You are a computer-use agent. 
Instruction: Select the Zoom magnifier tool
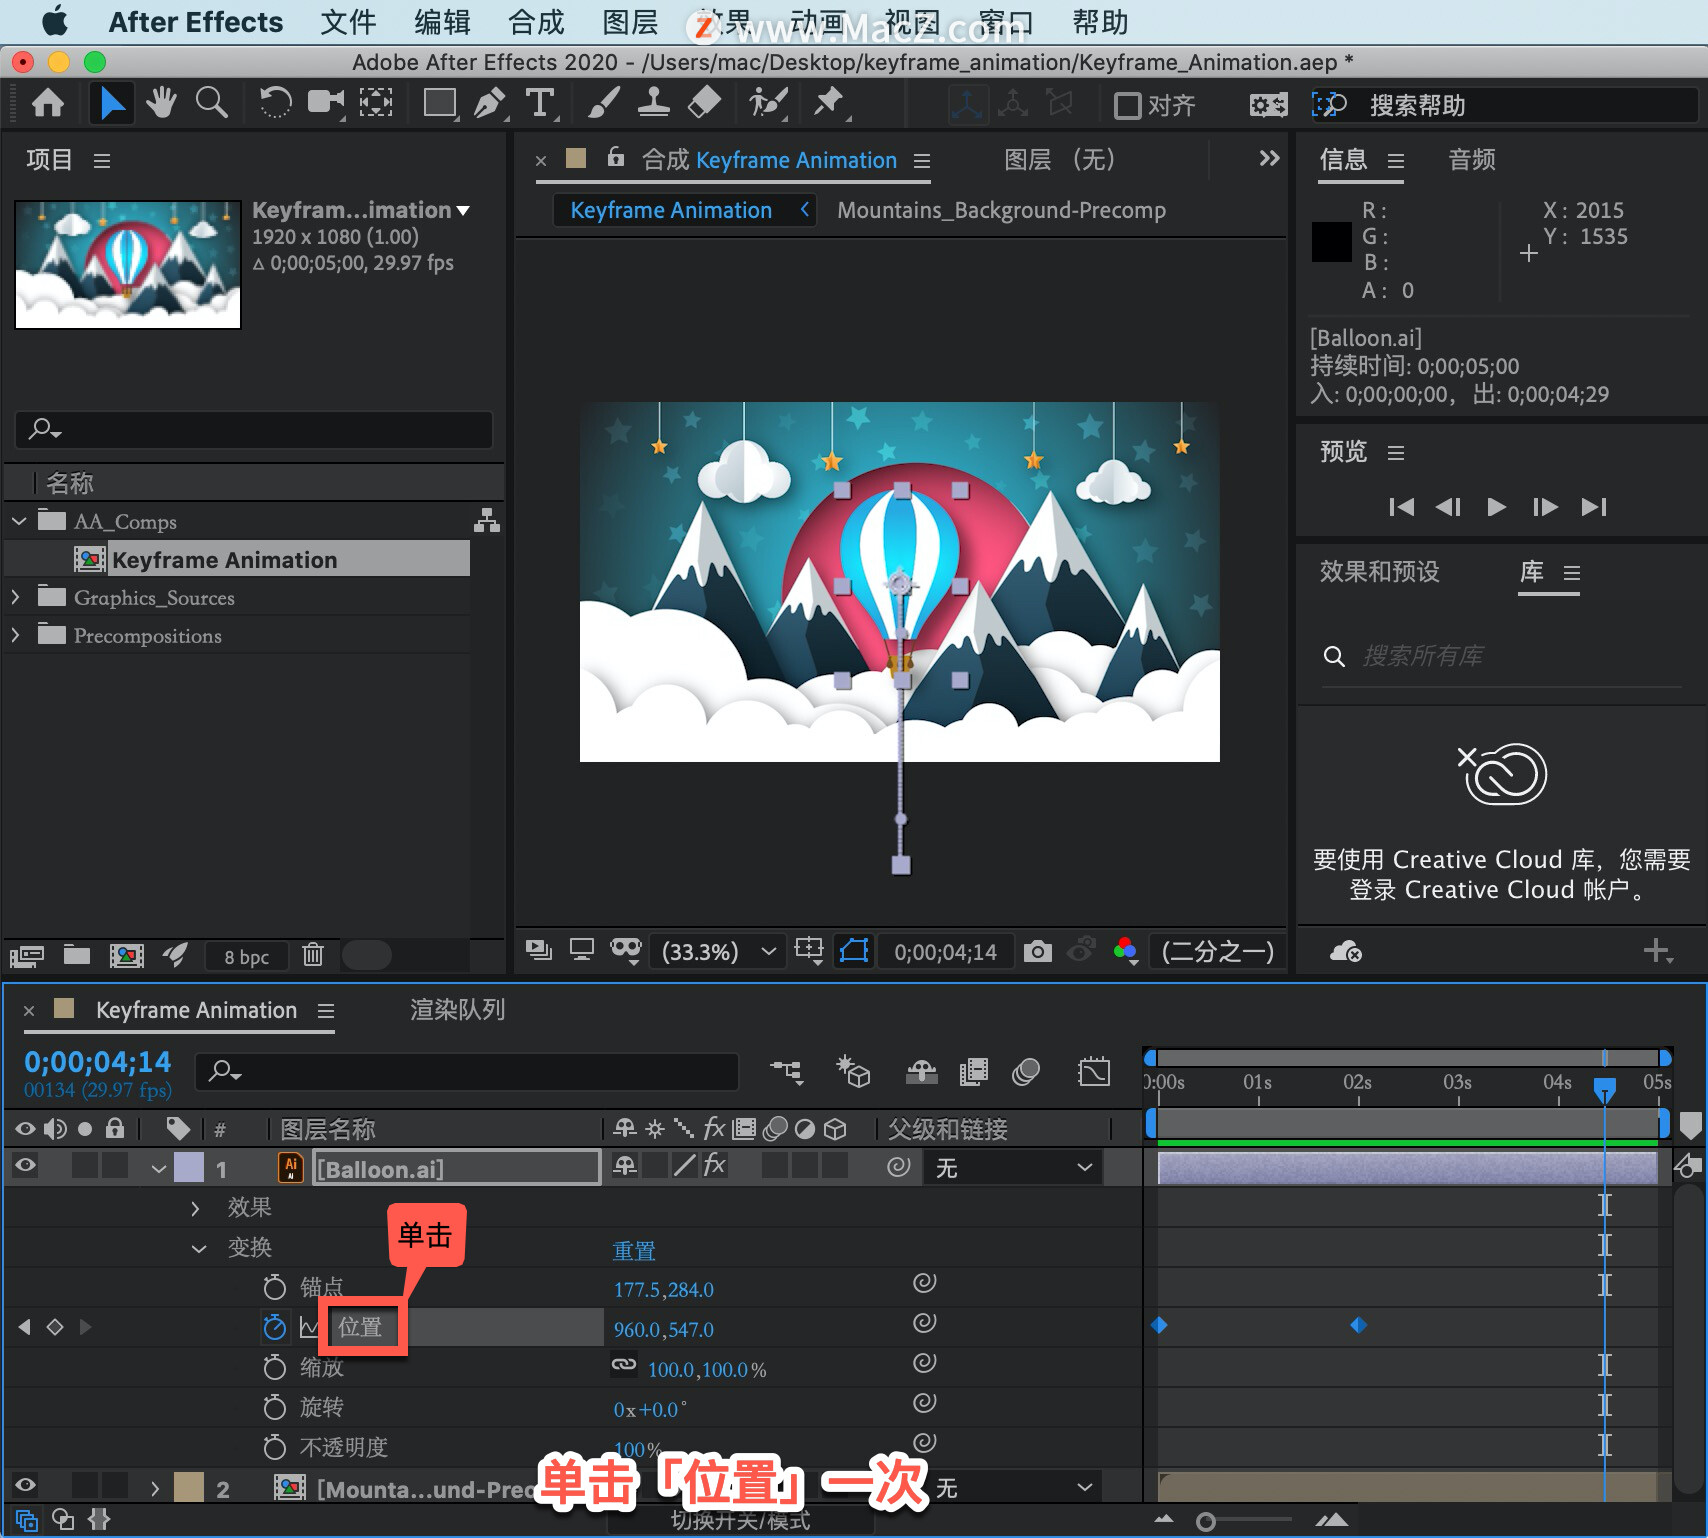click(x=211, y=103)
